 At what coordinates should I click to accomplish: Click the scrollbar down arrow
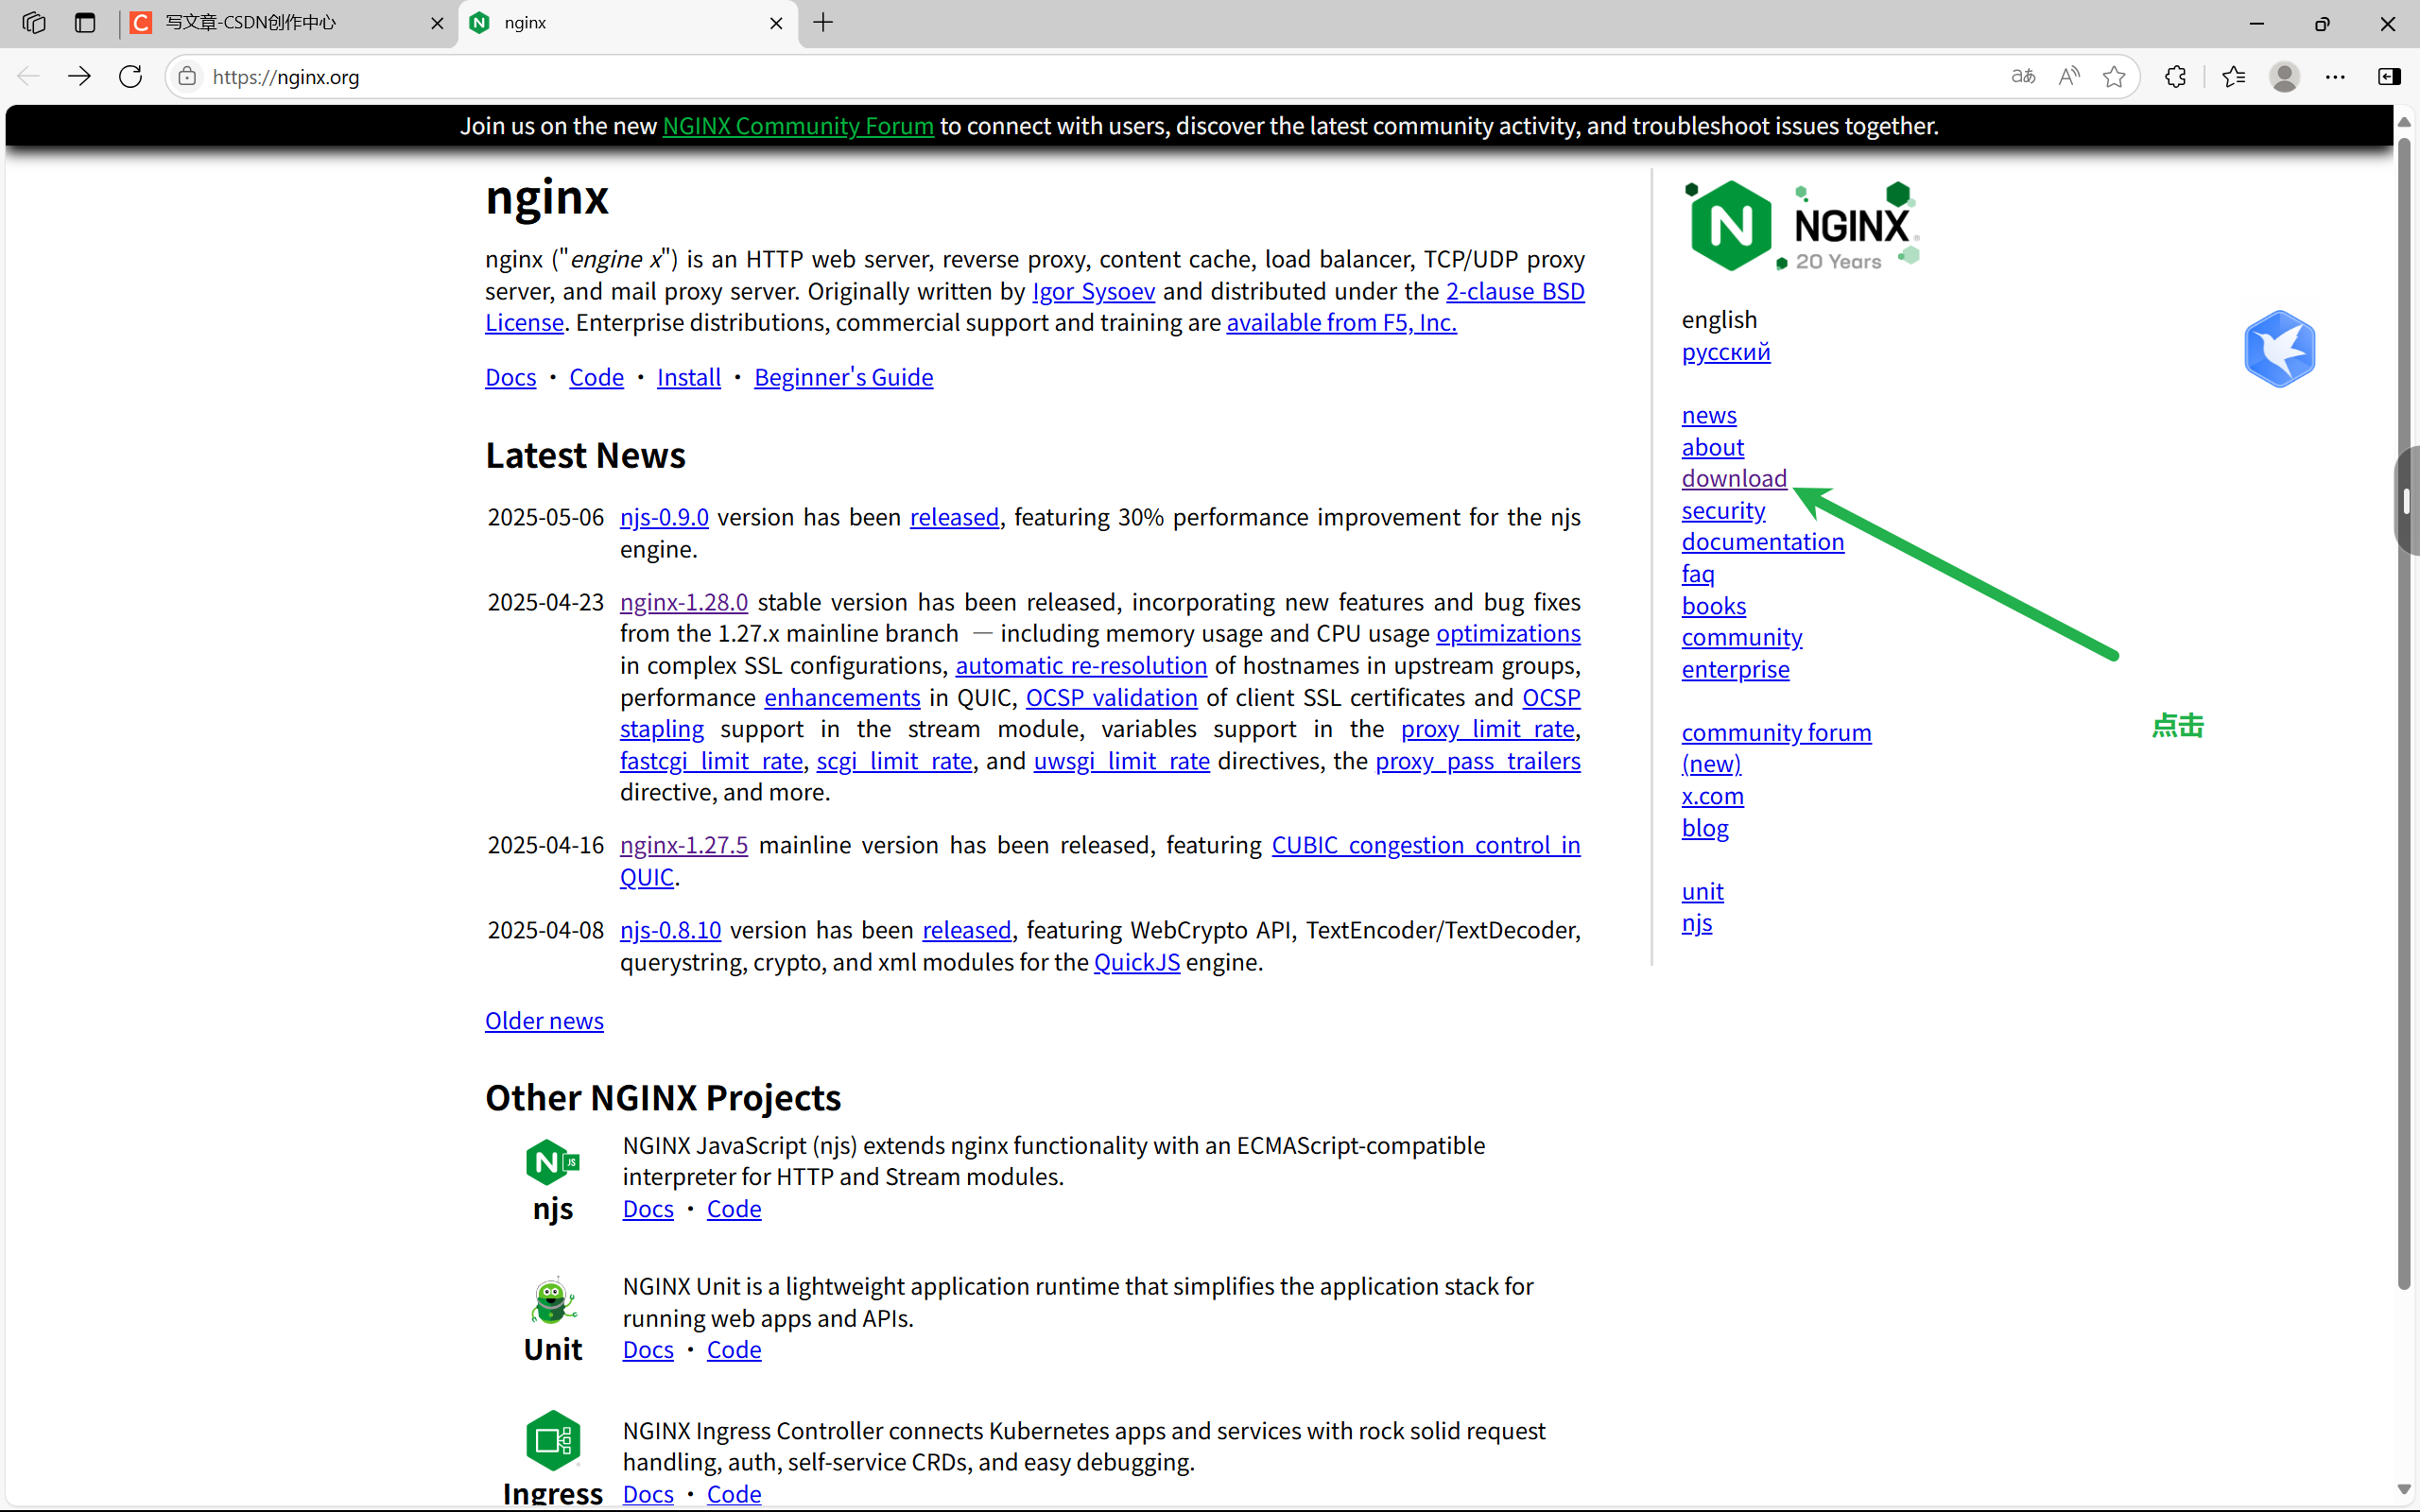2403,1490
